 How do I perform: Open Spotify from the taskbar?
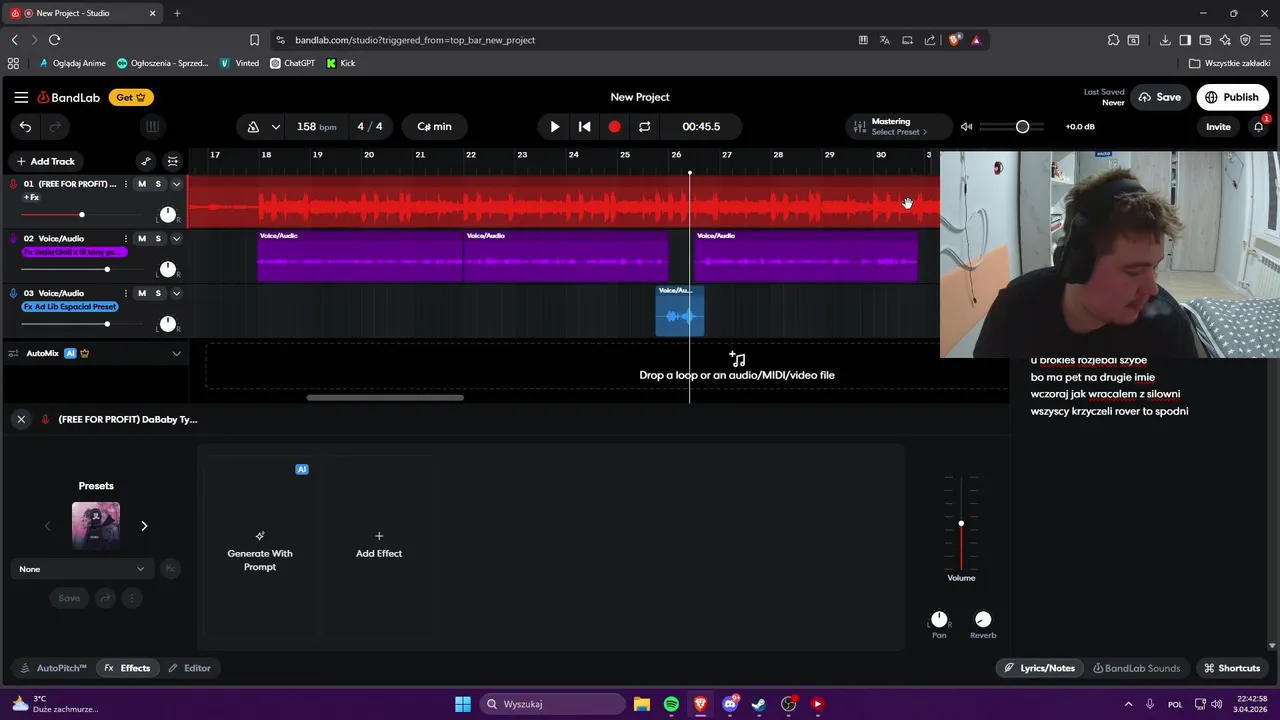(671, 704)
